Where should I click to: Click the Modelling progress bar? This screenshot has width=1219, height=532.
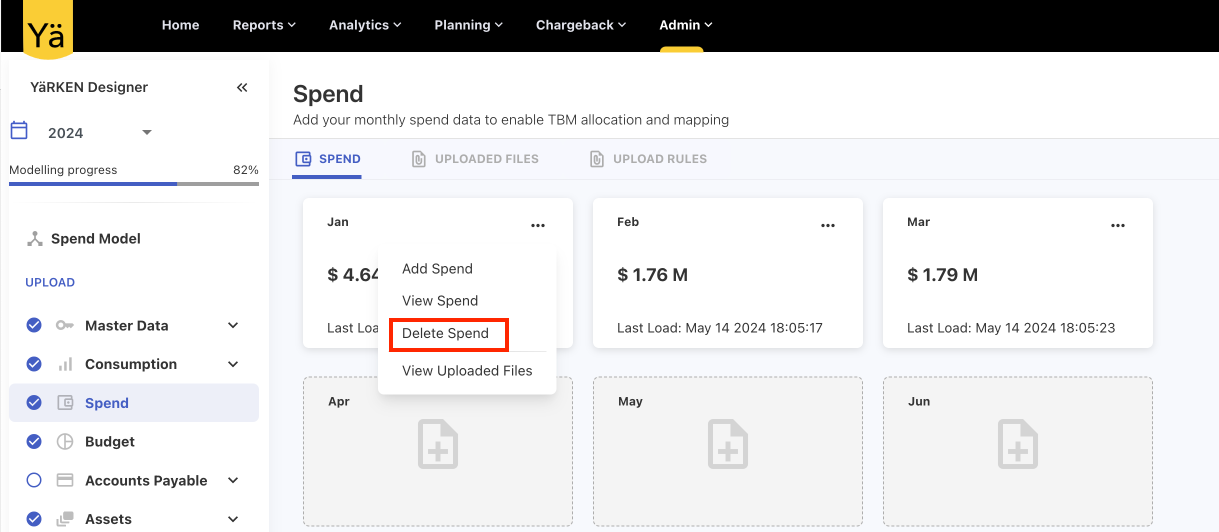134,184
